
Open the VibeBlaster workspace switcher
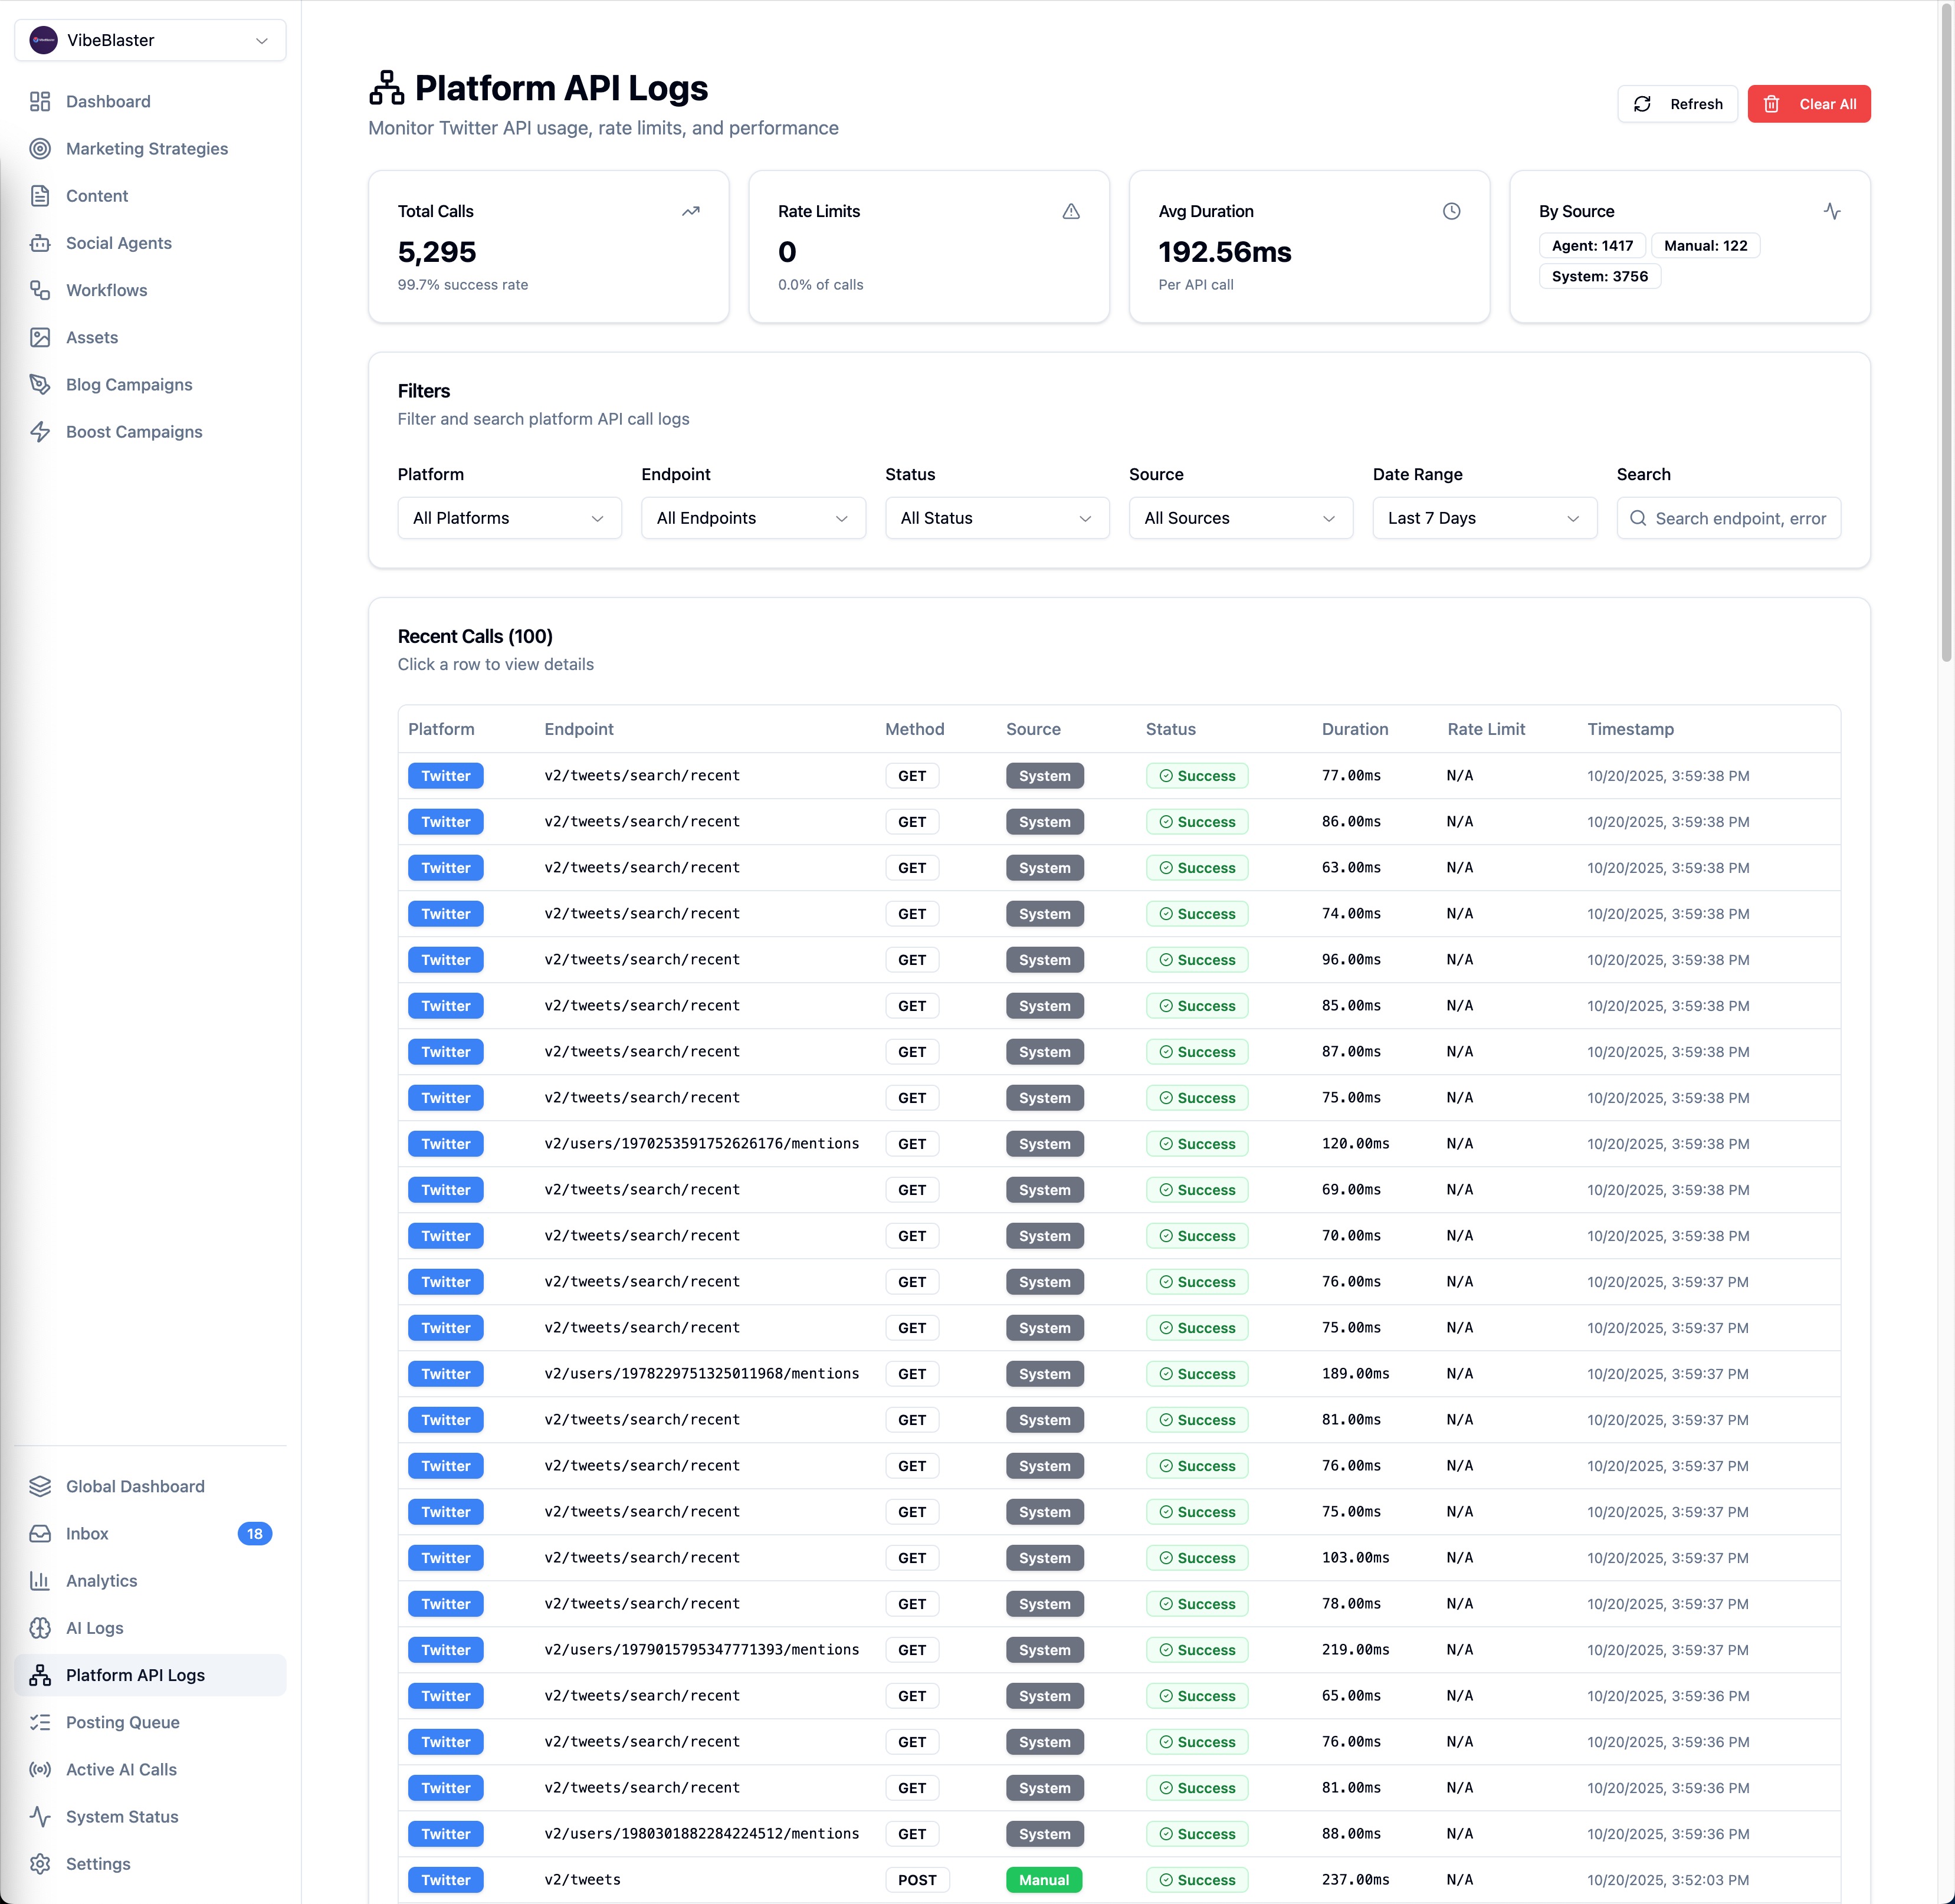(150, 40)
